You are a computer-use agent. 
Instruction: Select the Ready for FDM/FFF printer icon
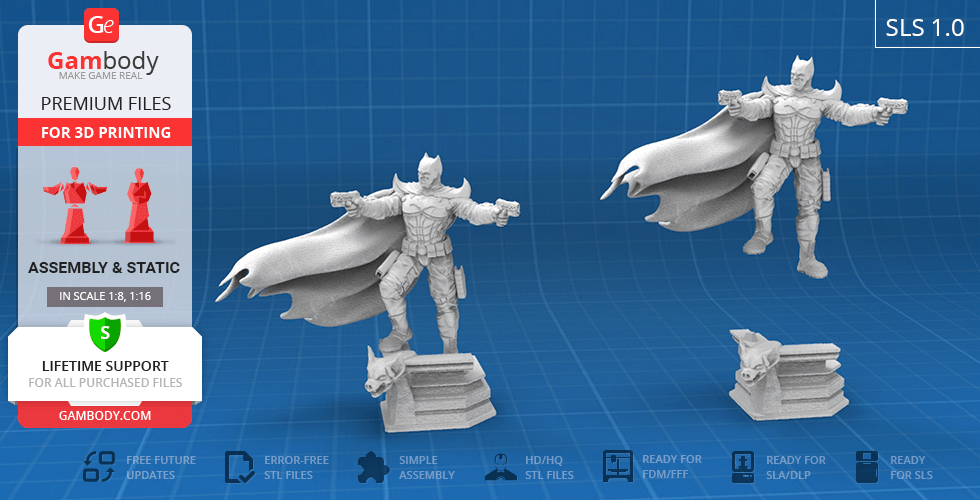tap(618, 467)
